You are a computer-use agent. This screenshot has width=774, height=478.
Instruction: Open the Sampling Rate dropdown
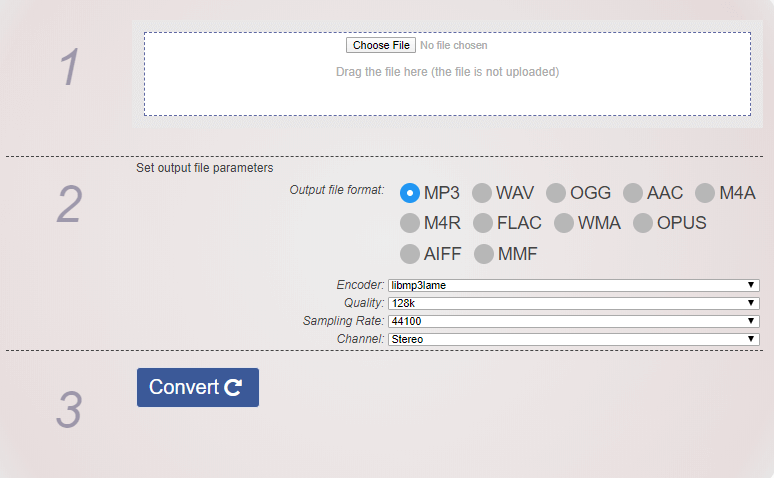573,321
